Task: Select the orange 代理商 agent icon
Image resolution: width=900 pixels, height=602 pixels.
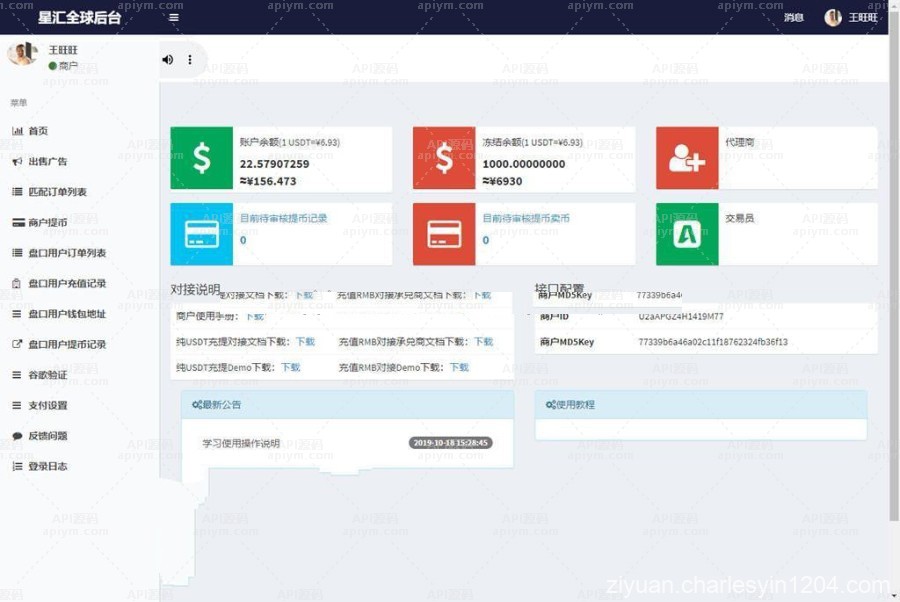Action: pos(686,158)
